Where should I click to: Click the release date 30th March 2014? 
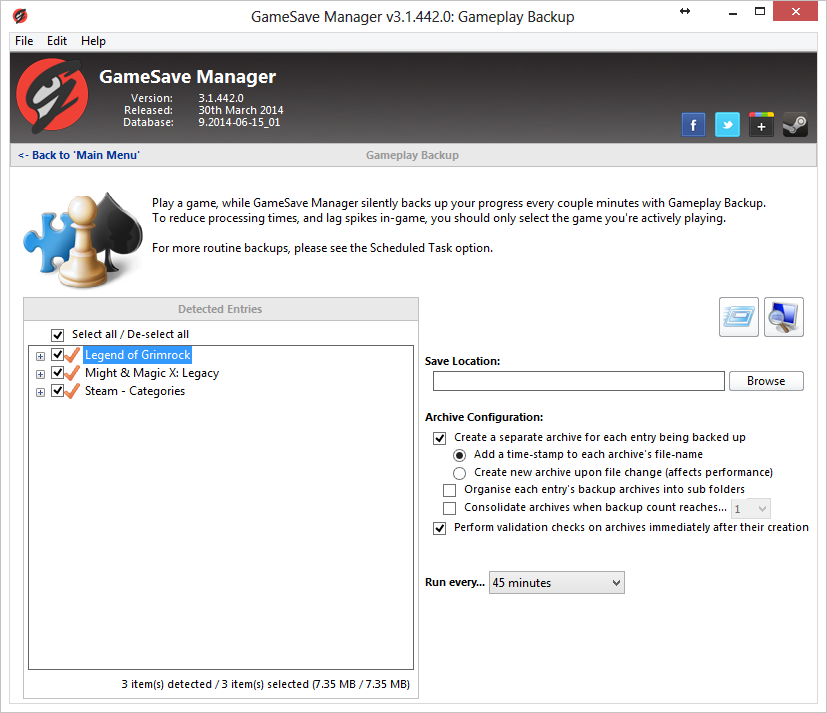[x=241, y=110]
